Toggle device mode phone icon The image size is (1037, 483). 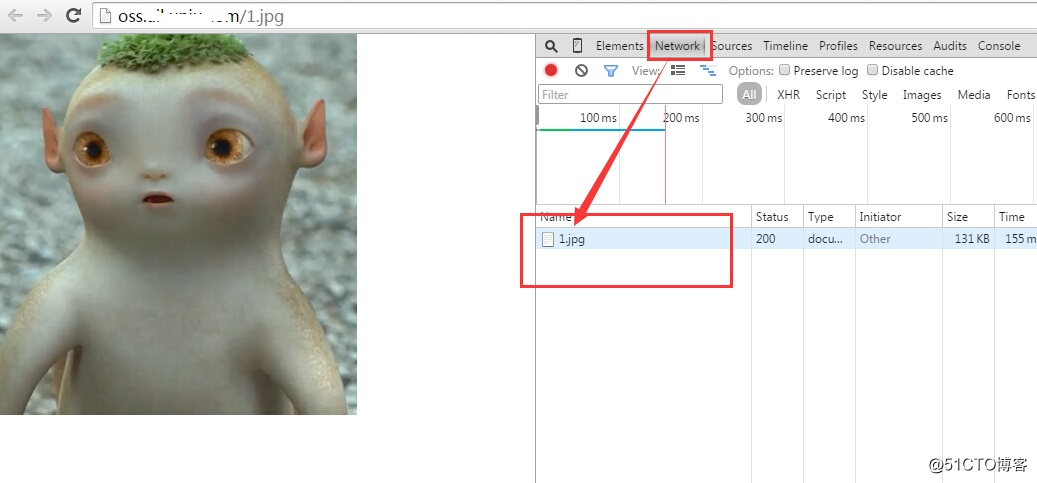[x=577, y=46]
